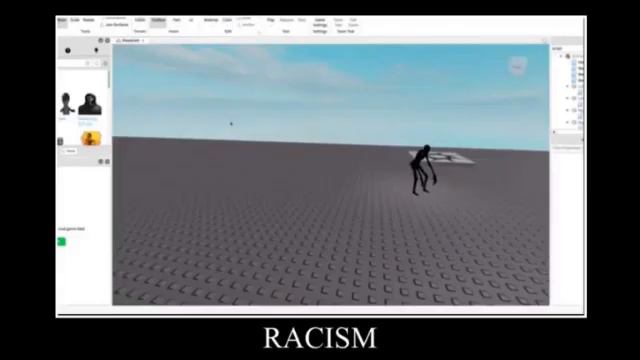Open the Color picker in the ribbon
The image size is (640, 360).
pos(227,20)
